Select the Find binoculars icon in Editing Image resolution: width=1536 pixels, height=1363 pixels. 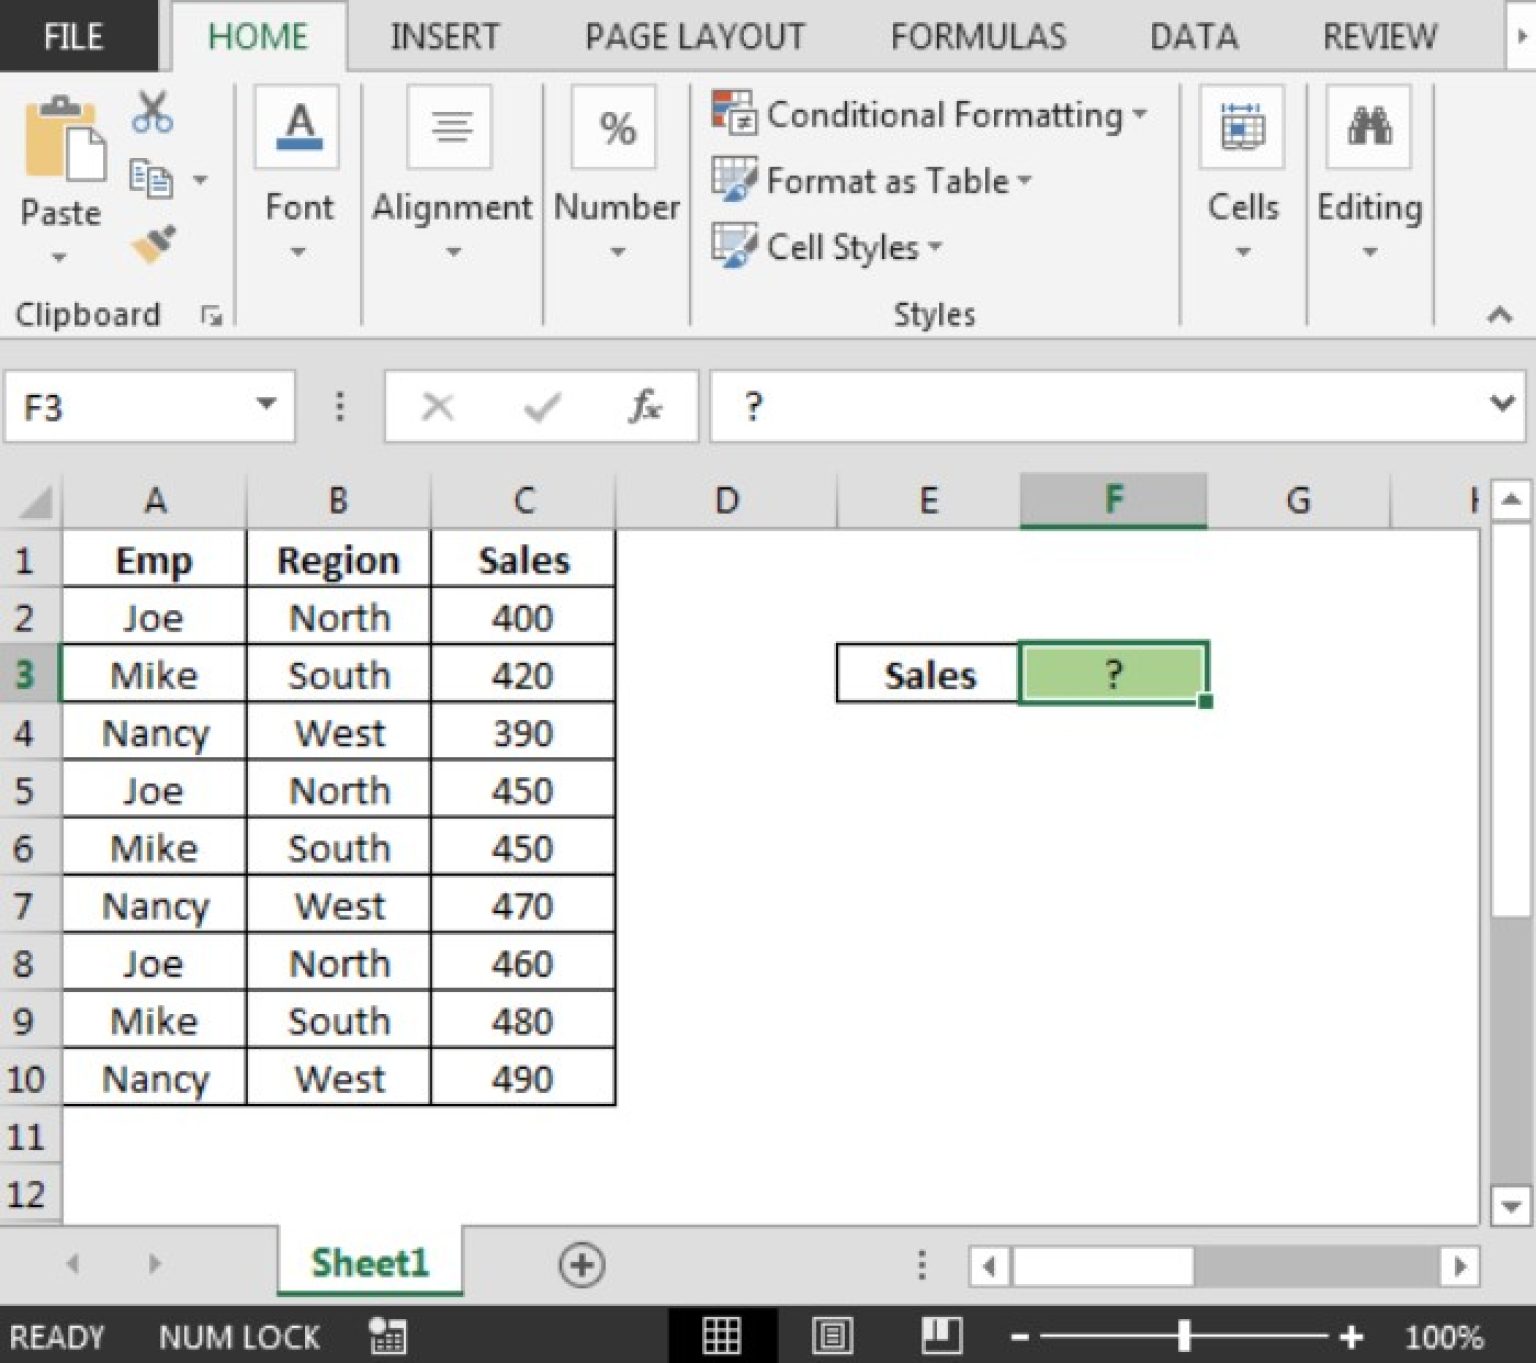1370,126
